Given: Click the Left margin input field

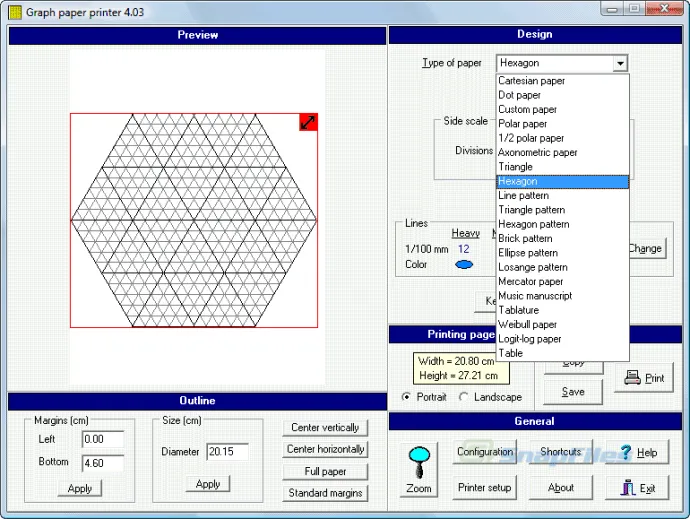Looking at the screenshot, I should pyautogui.click(x=103, y=439).
